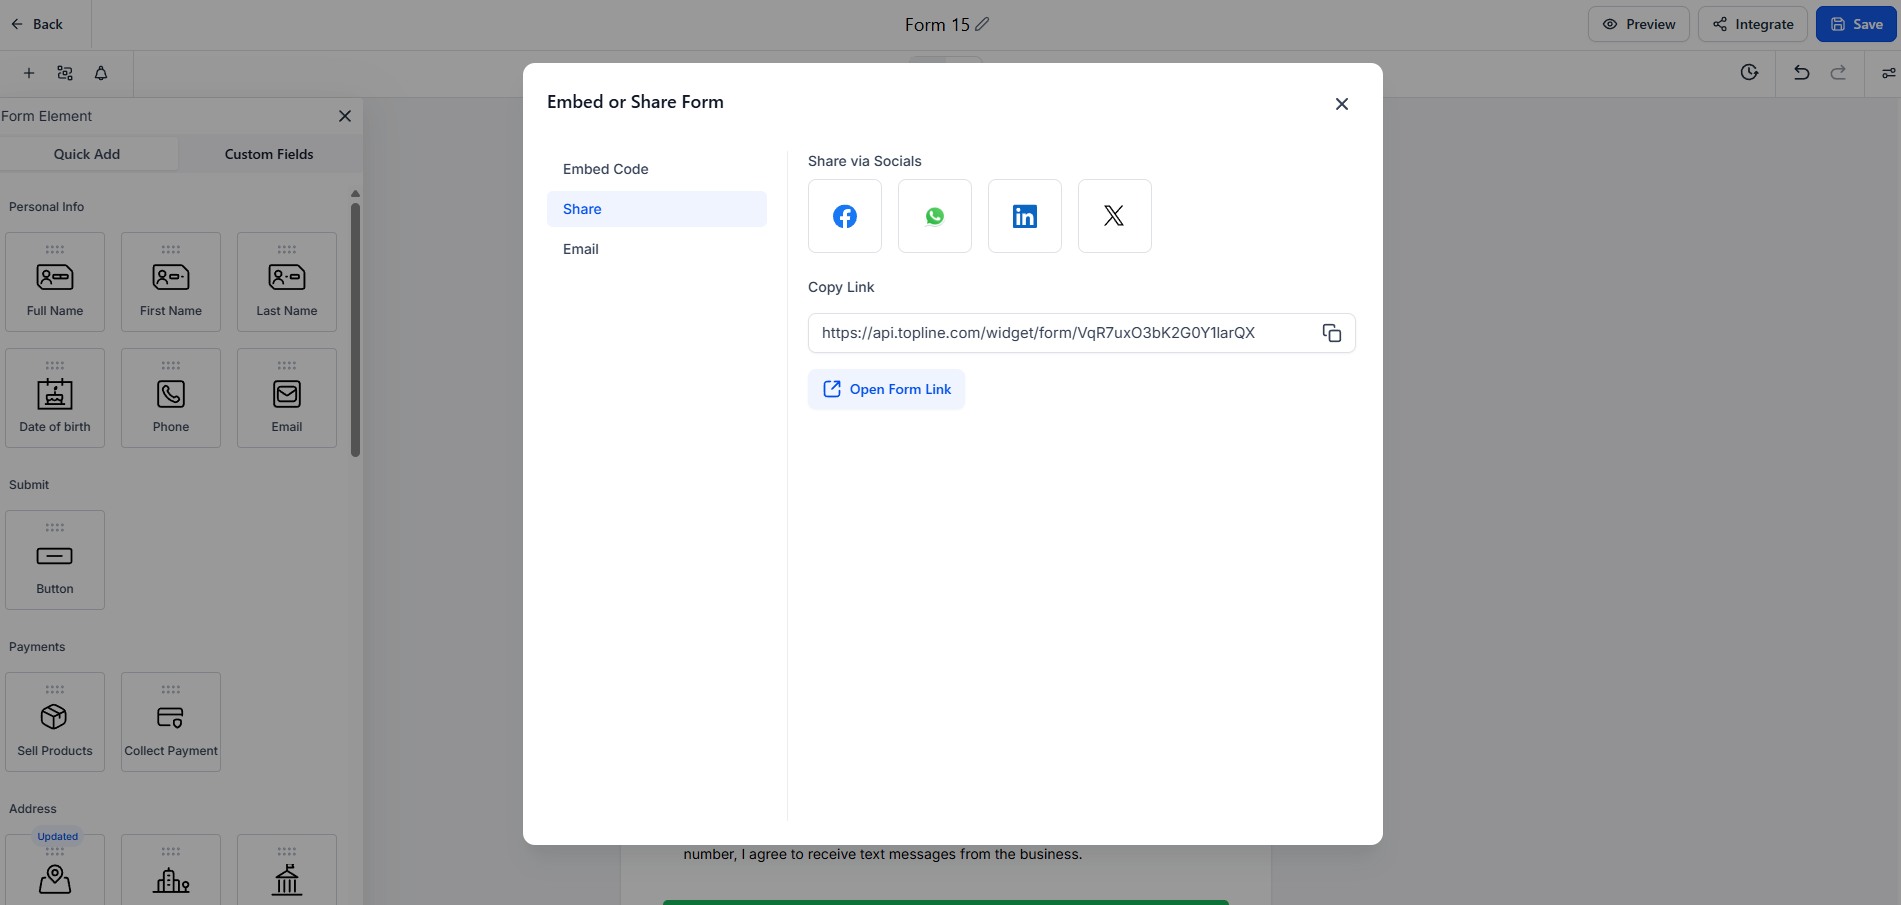1901x905 pixels.
Task: Redo the last change
Action: [1838, 72]
